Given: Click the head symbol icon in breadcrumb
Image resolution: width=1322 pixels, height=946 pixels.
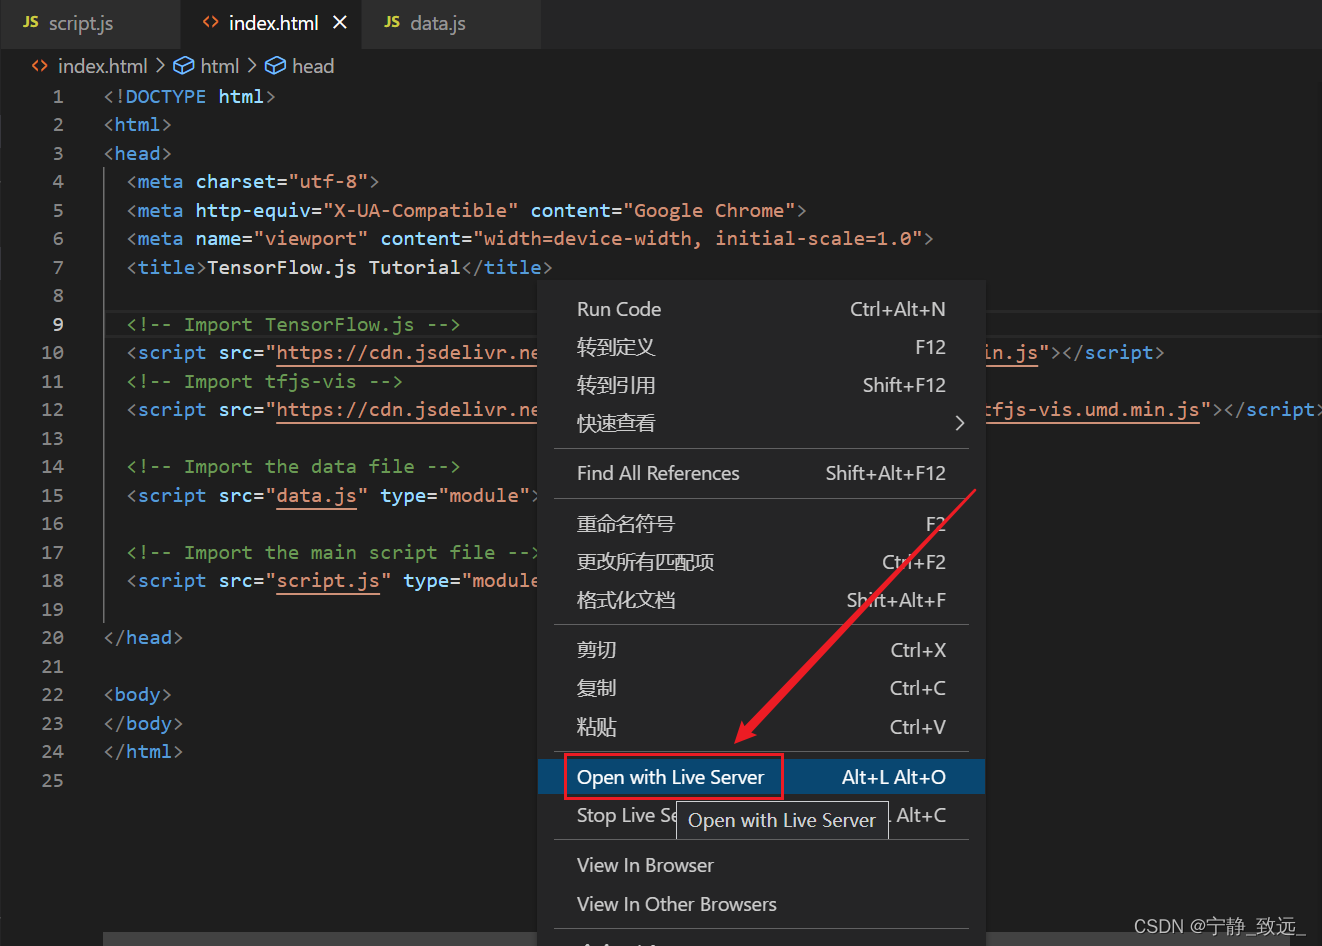Looking at the screenshot, I should pyautogui.click(x=275, y=66).
